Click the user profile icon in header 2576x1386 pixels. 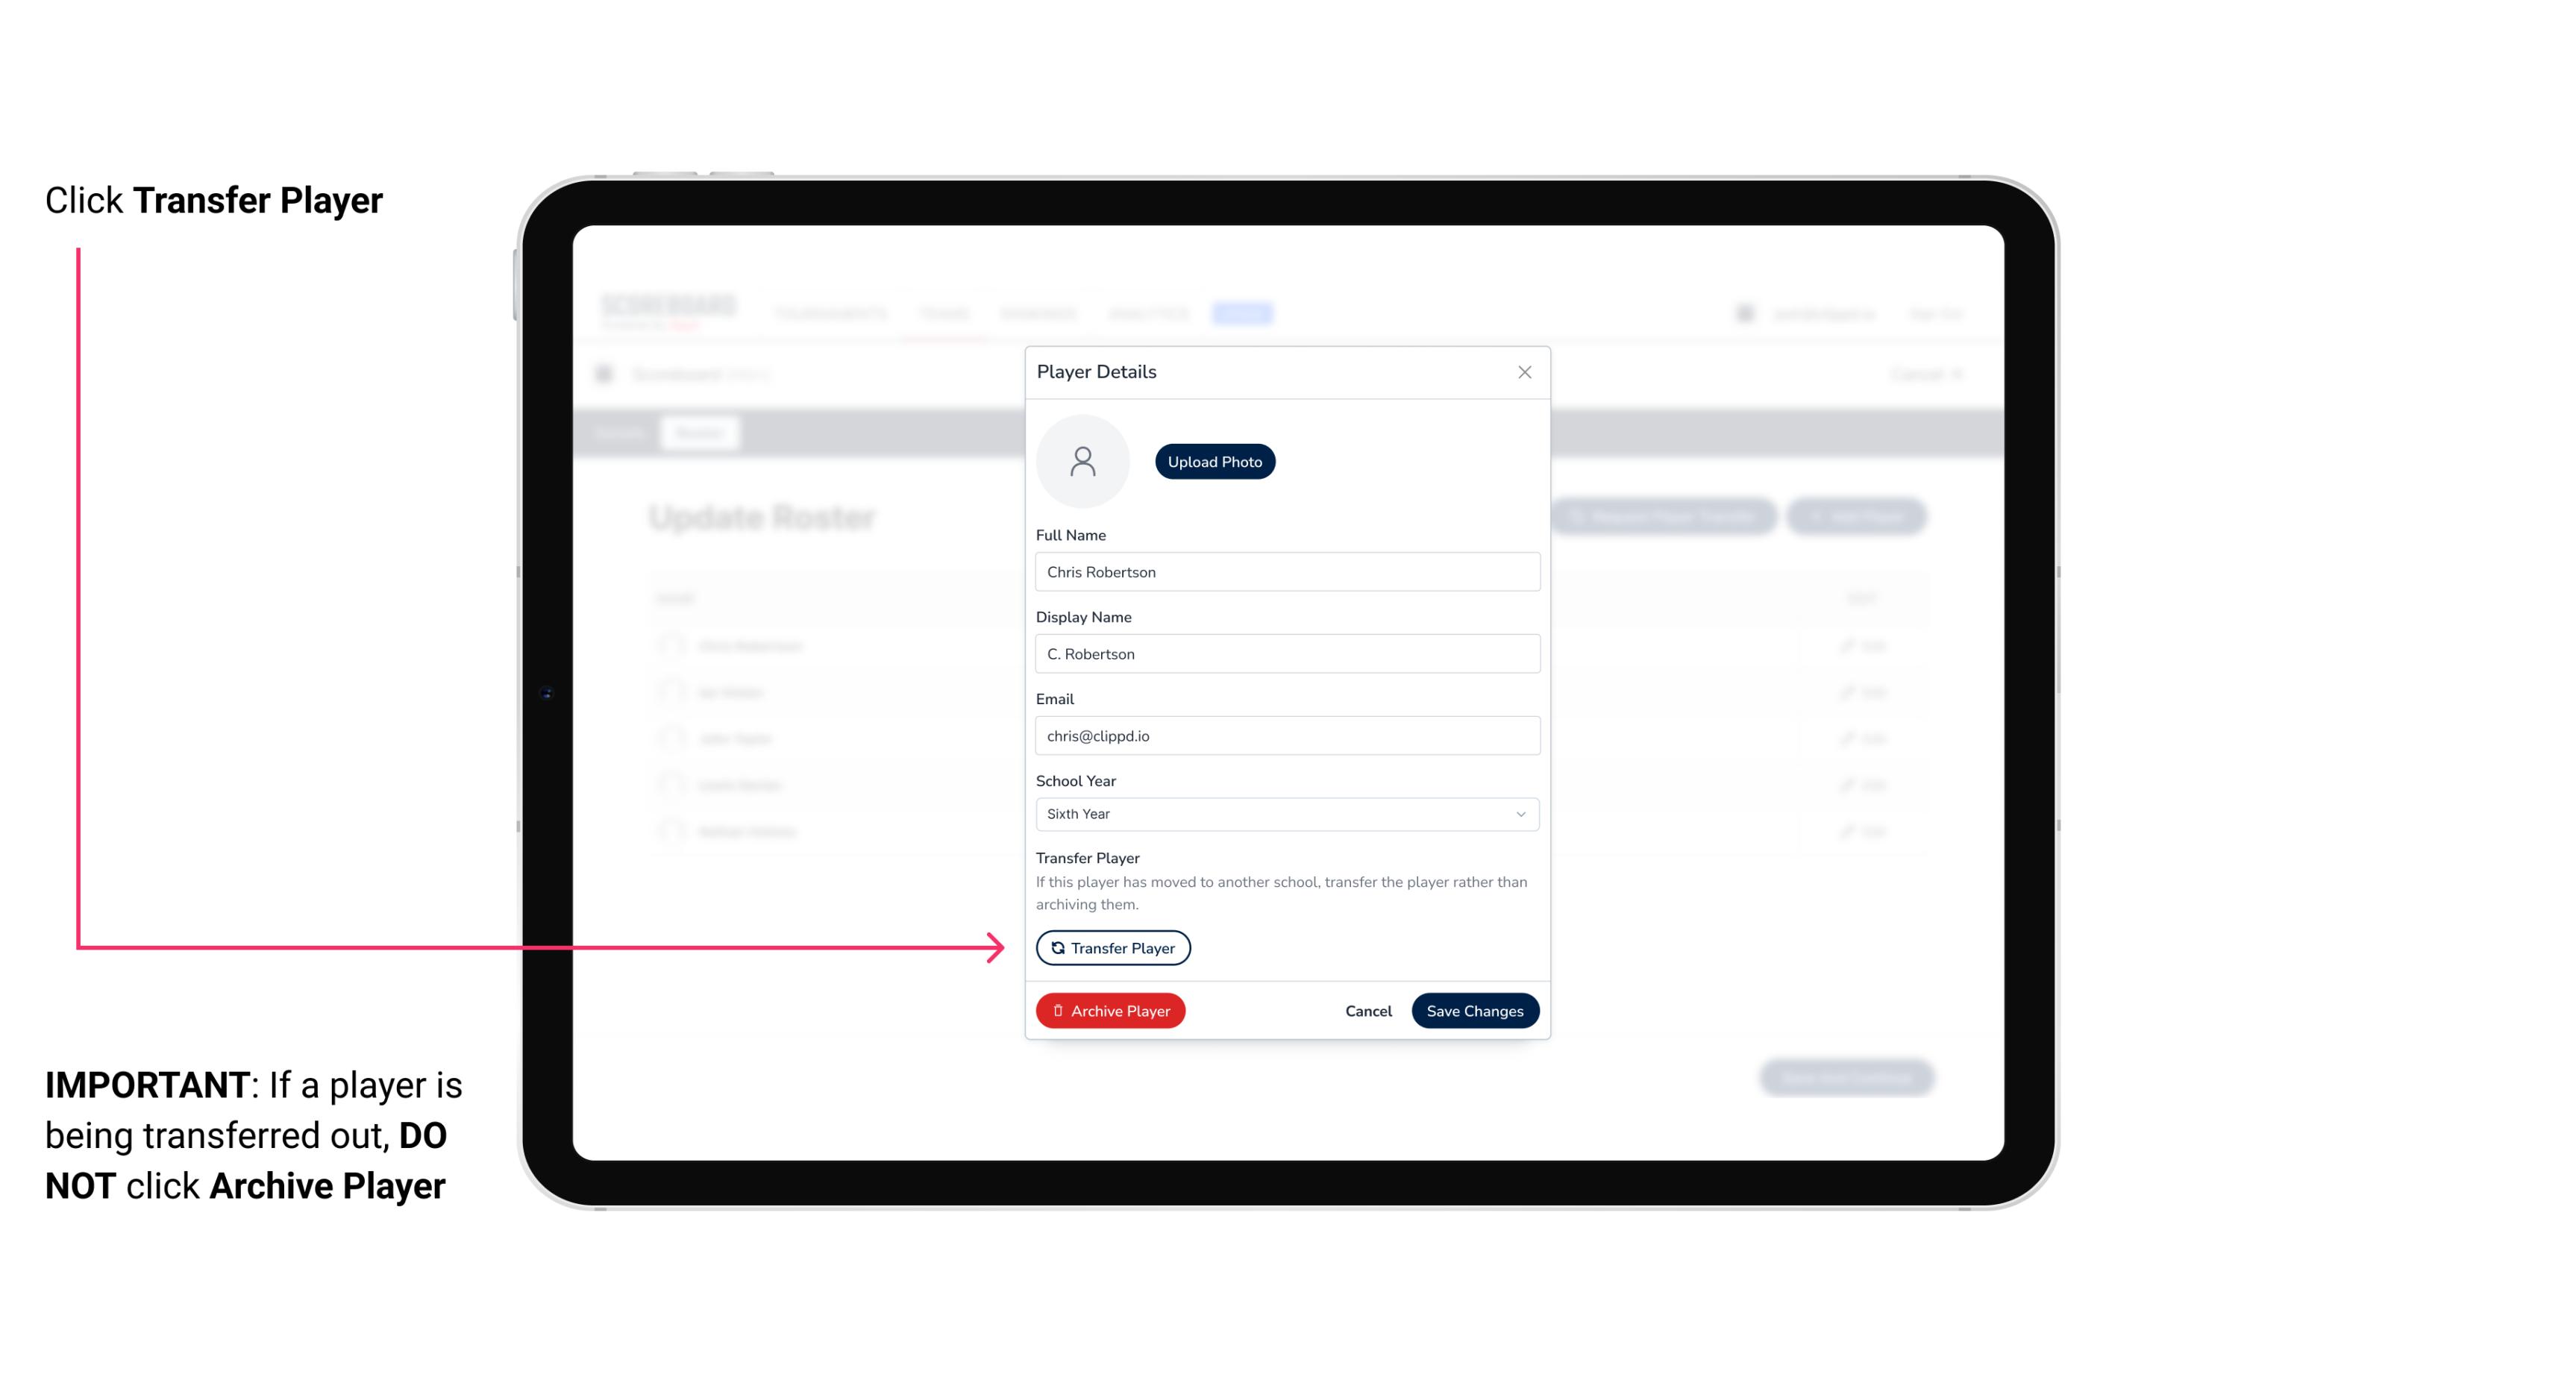coord(1746,313)
